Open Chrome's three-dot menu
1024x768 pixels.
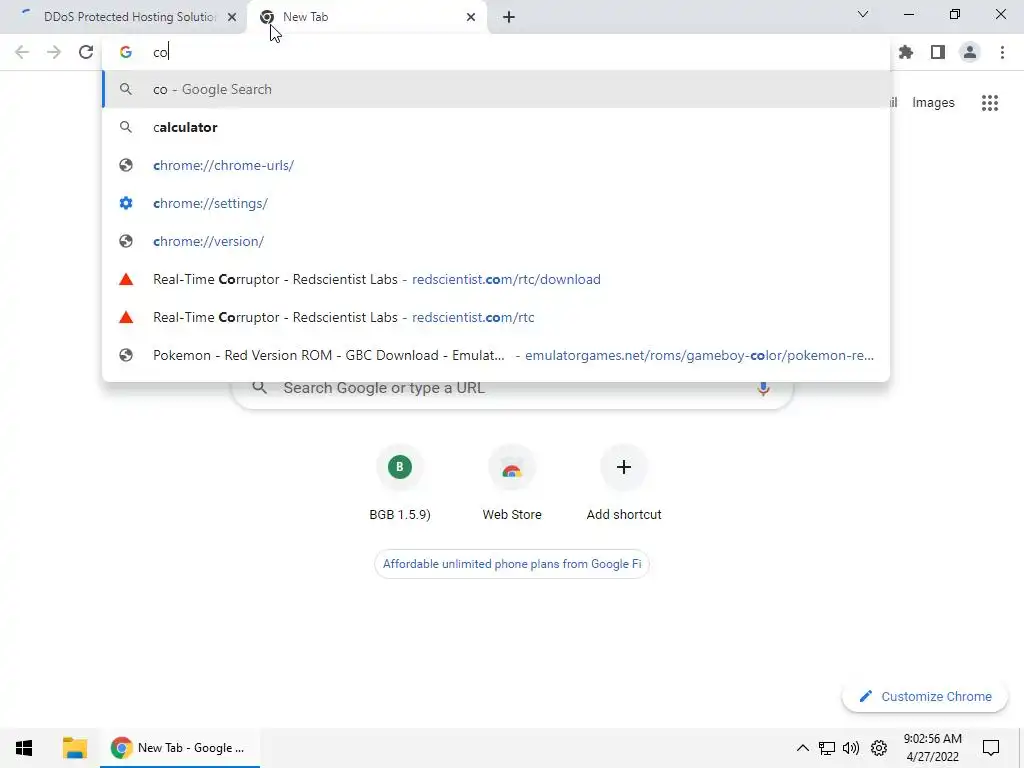point(1002,52)
